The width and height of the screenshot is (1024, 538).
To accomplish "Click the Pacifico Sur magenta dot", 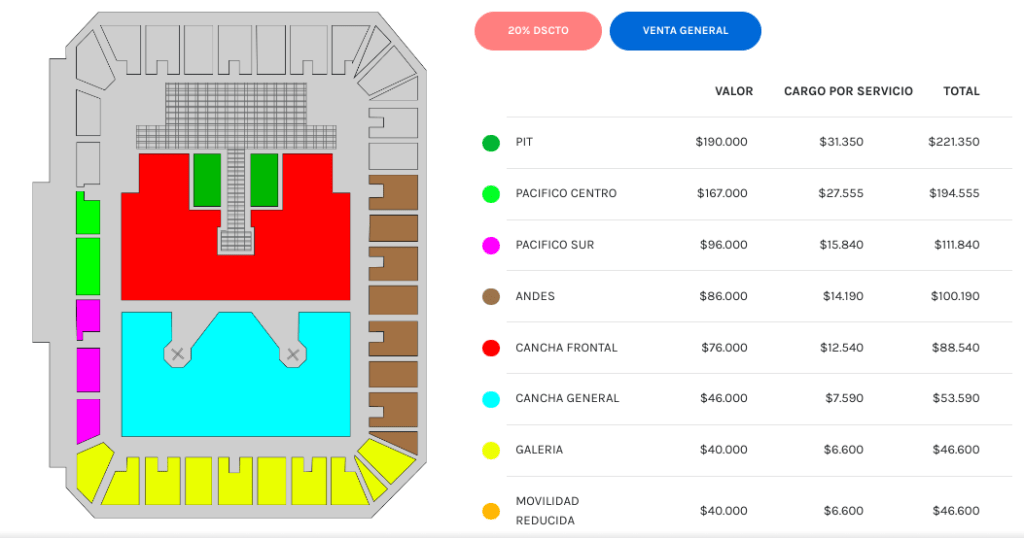I will point(491,245).
